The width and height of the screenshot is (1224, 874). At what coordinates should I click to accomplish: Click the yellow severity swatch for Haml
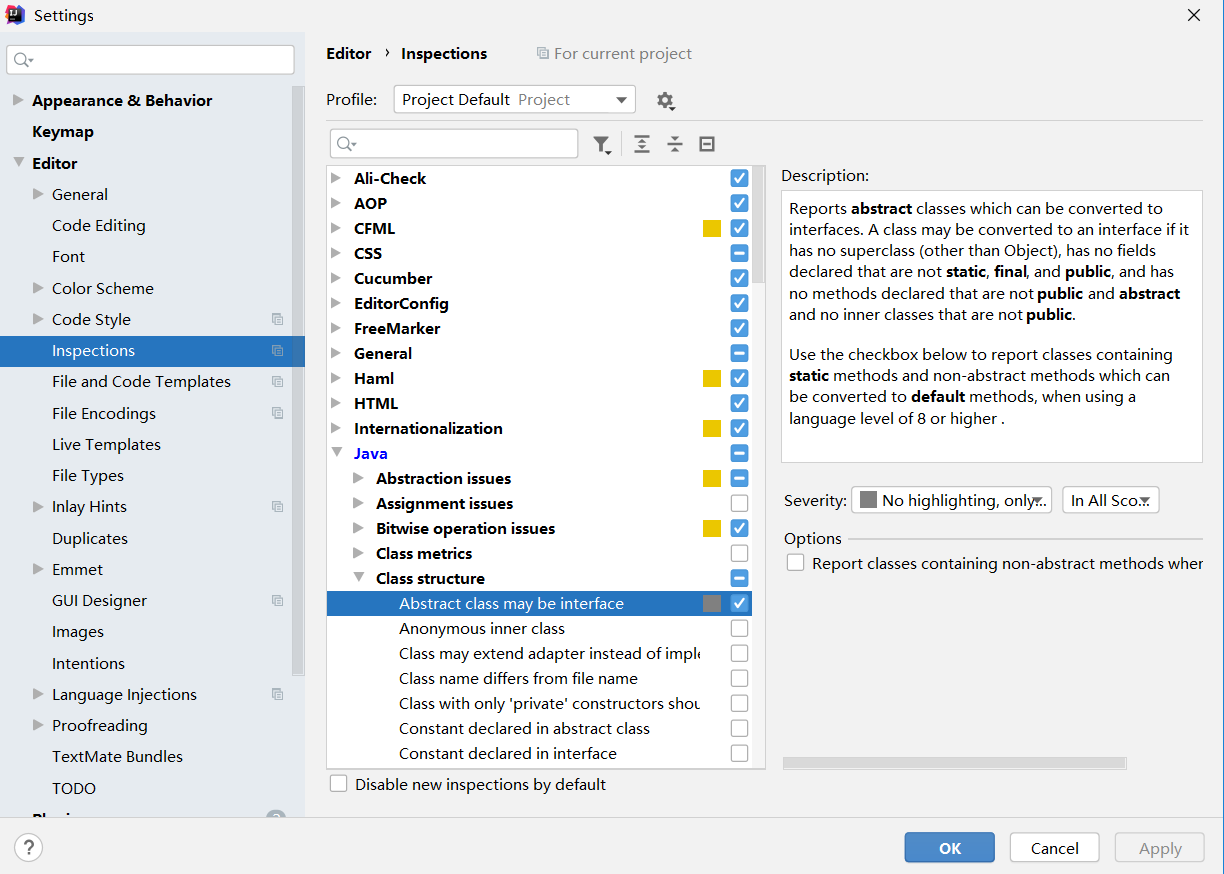(712, 378)
